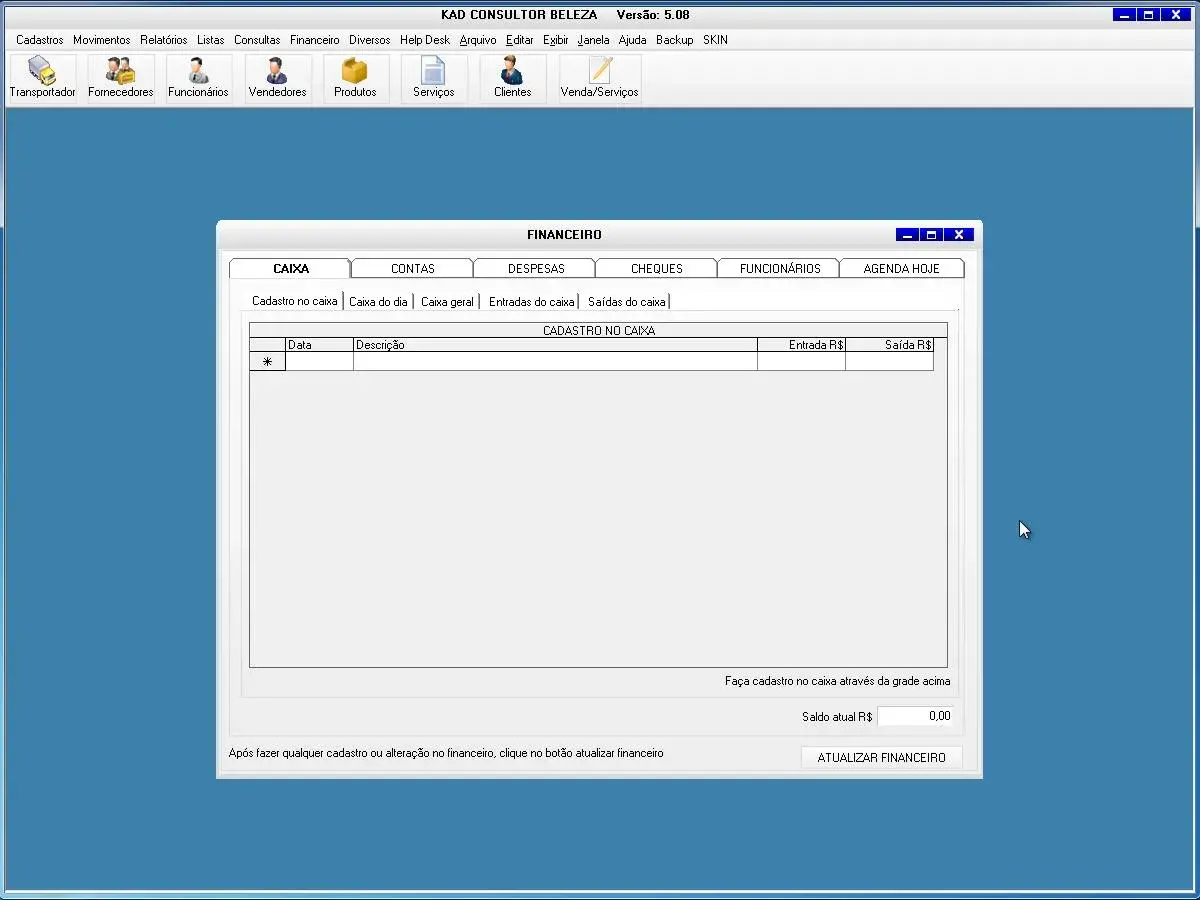The height and width of the screenshot is (900, 1200).
Task: Click the Descrição cell in the new row
Action: [555, 362]
